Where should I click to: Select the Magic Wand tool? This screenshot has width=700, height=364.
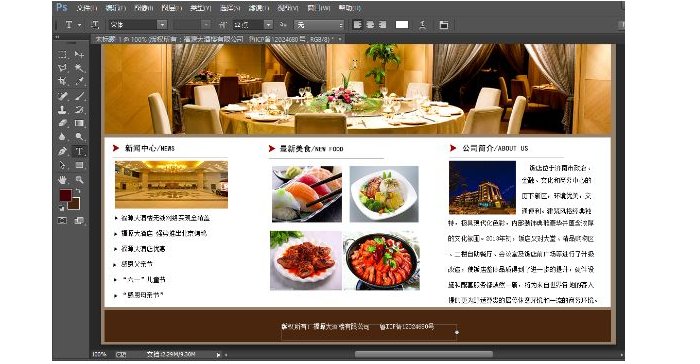[x=79, y=68]
